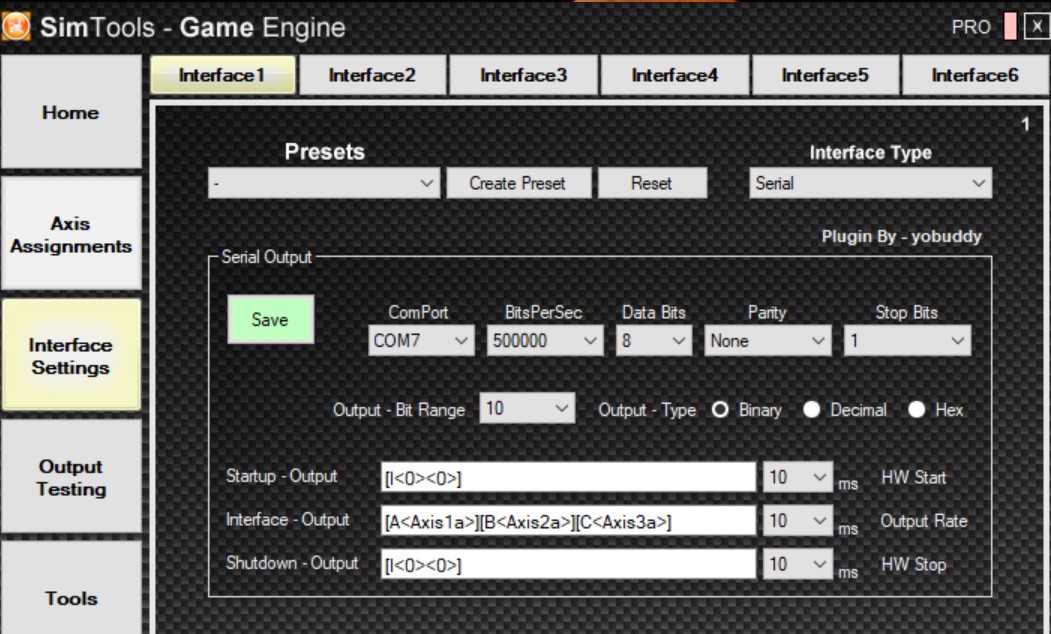Open the BitsPerSec dropdown showing 500000
1051x634 pixels.
(x=545, y=340)
